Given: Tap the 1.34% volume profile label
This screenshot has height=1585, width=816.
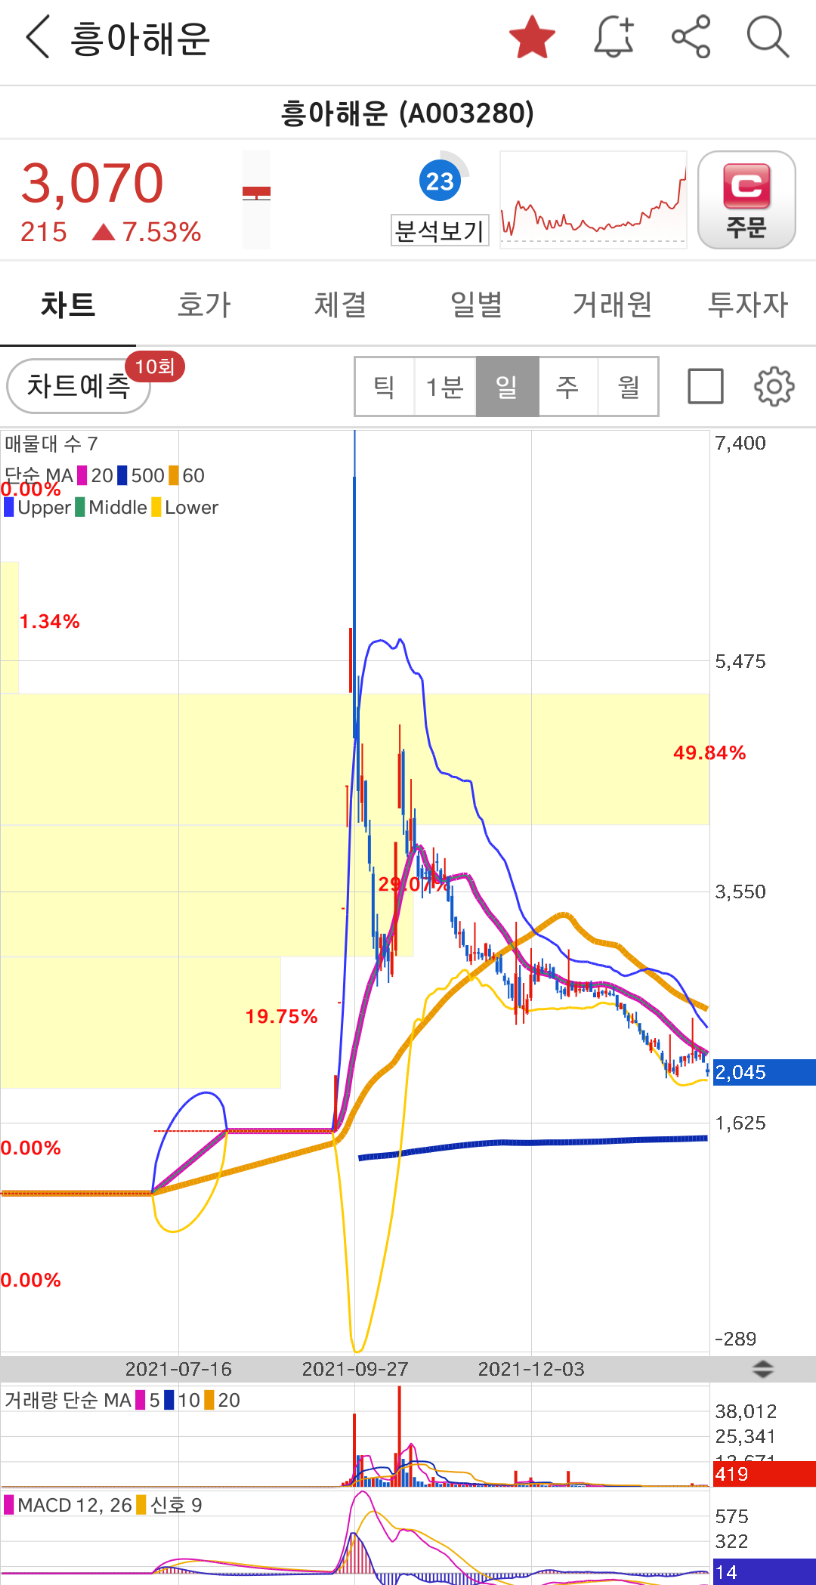Looking at the screenshot, I should [49, 622].
